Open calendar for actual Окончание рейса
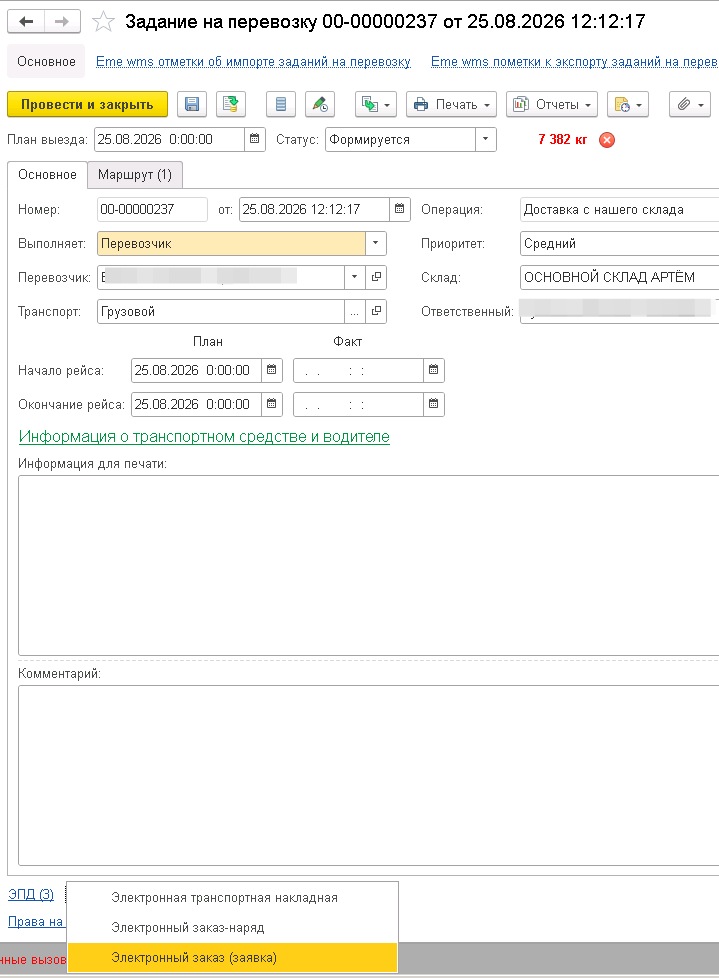The height and width of the screenshot is (978, 719). pos(433,404)
